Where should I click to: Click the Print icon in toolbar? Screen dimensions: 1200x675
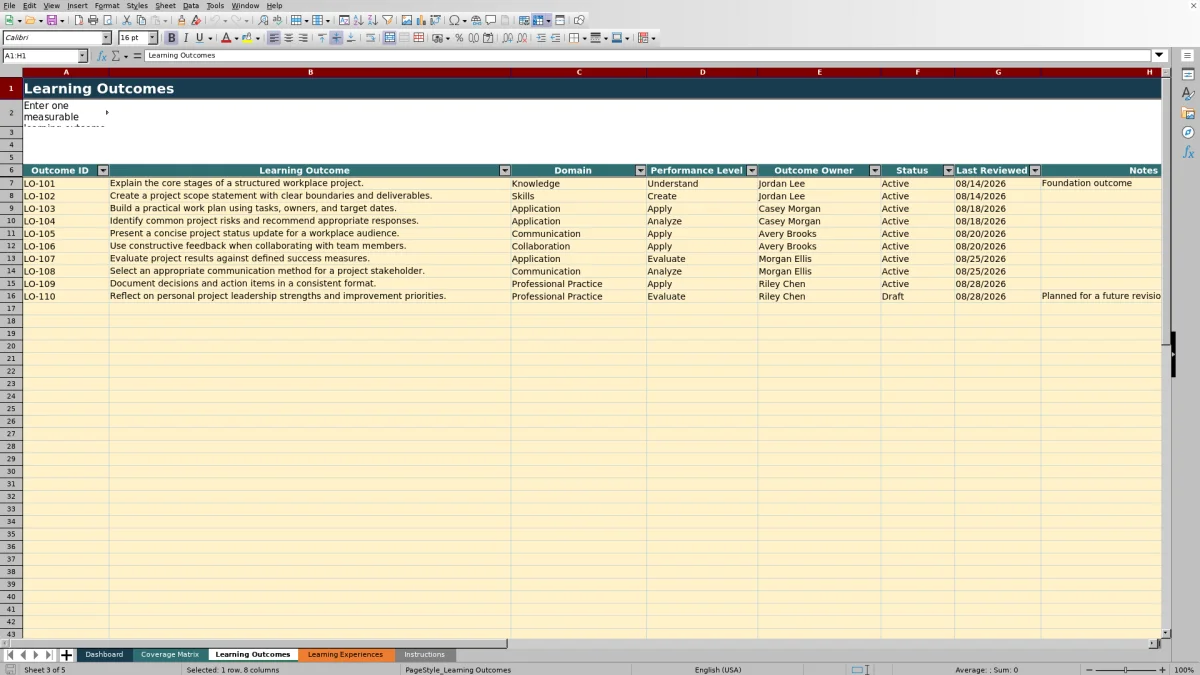(93, 20)
